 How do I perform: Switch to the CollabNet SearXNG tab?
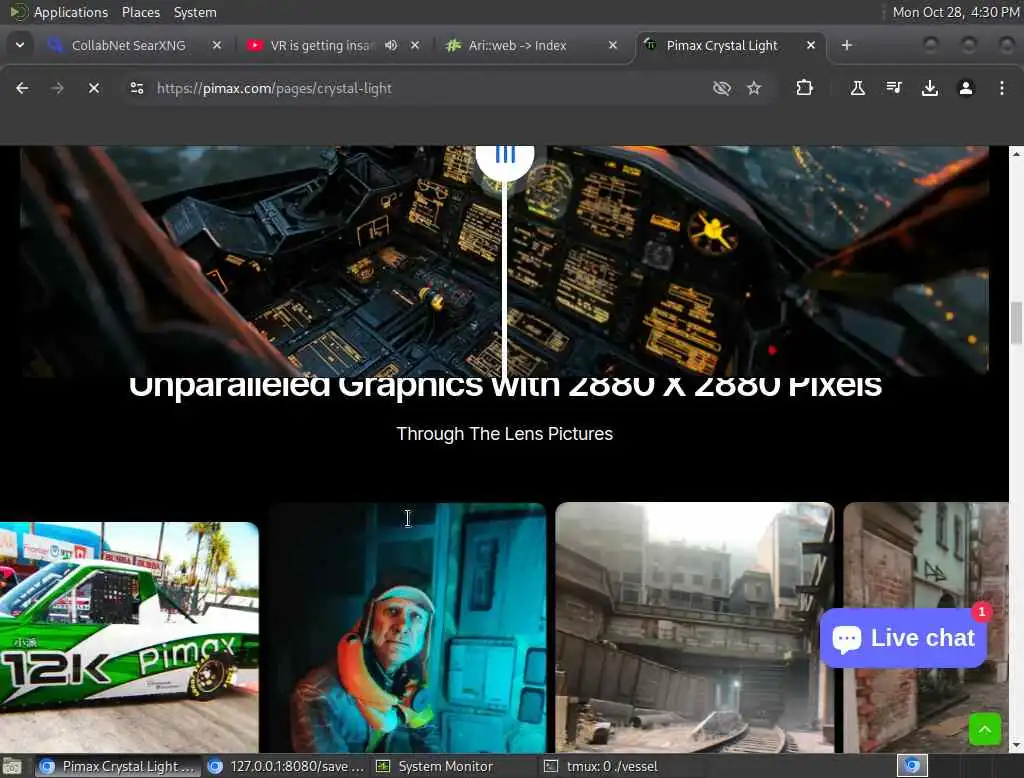[x=129, y=45]
